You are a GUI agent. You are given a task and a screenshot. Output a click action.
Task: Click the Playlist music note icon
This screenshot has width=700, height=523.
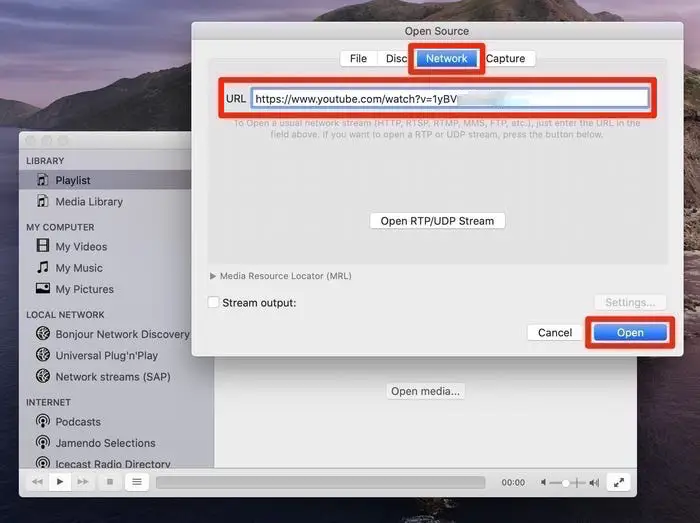(42, 180)
